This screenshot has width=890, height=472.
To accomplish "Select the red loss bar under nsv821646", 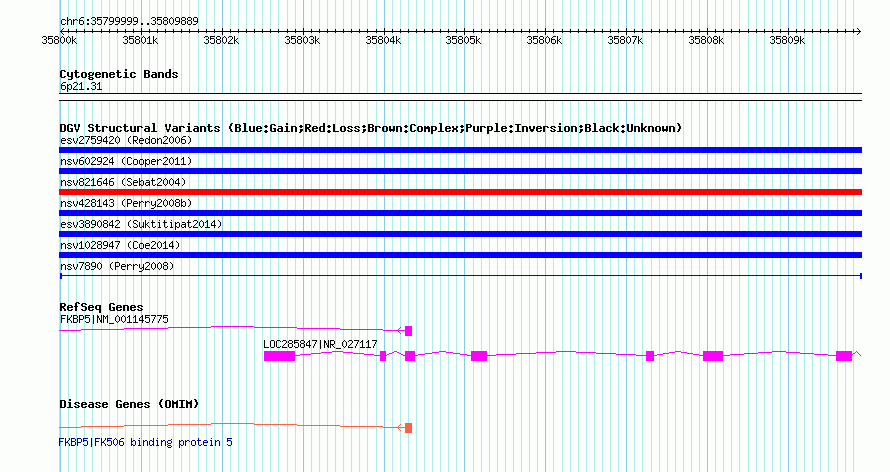I will 460,192.
